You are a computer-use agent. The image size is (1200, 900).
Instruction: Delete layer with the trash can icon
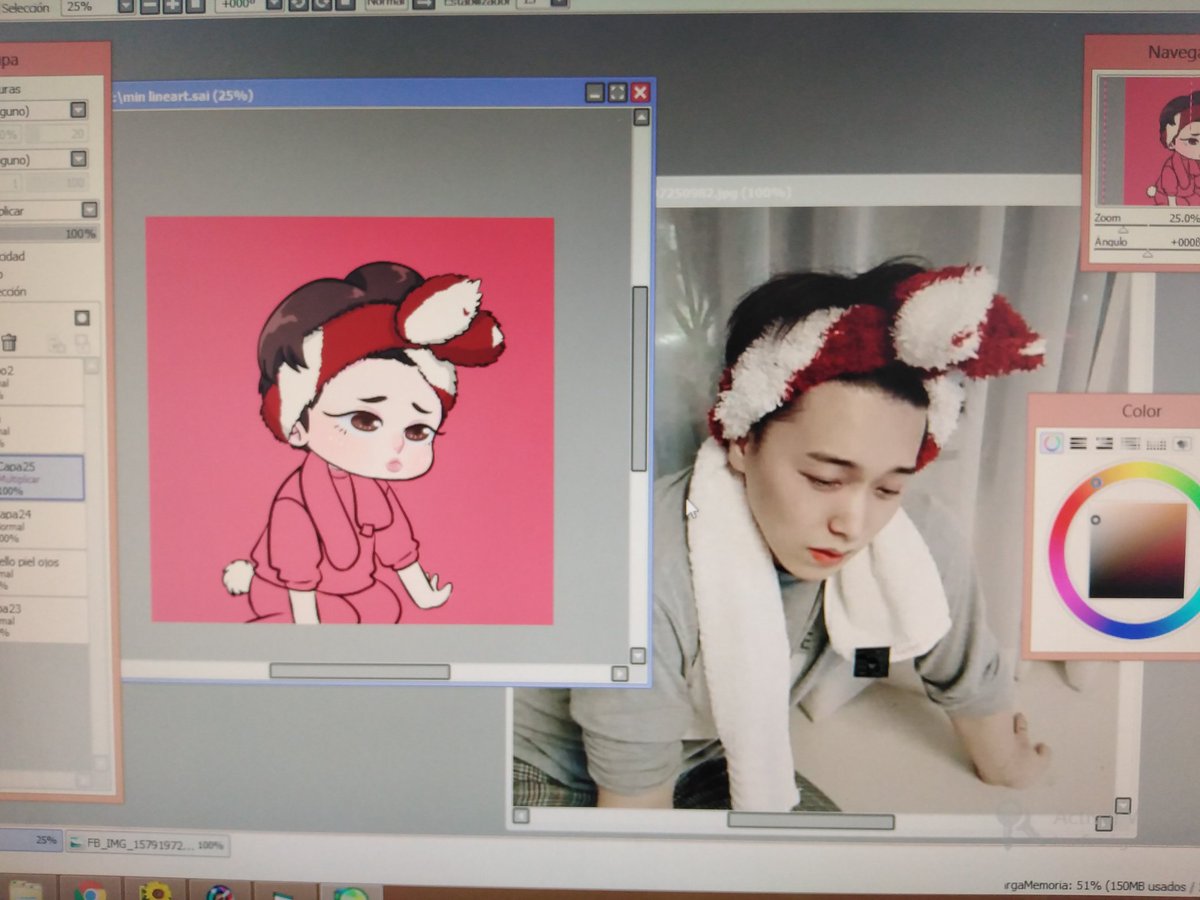9,342
